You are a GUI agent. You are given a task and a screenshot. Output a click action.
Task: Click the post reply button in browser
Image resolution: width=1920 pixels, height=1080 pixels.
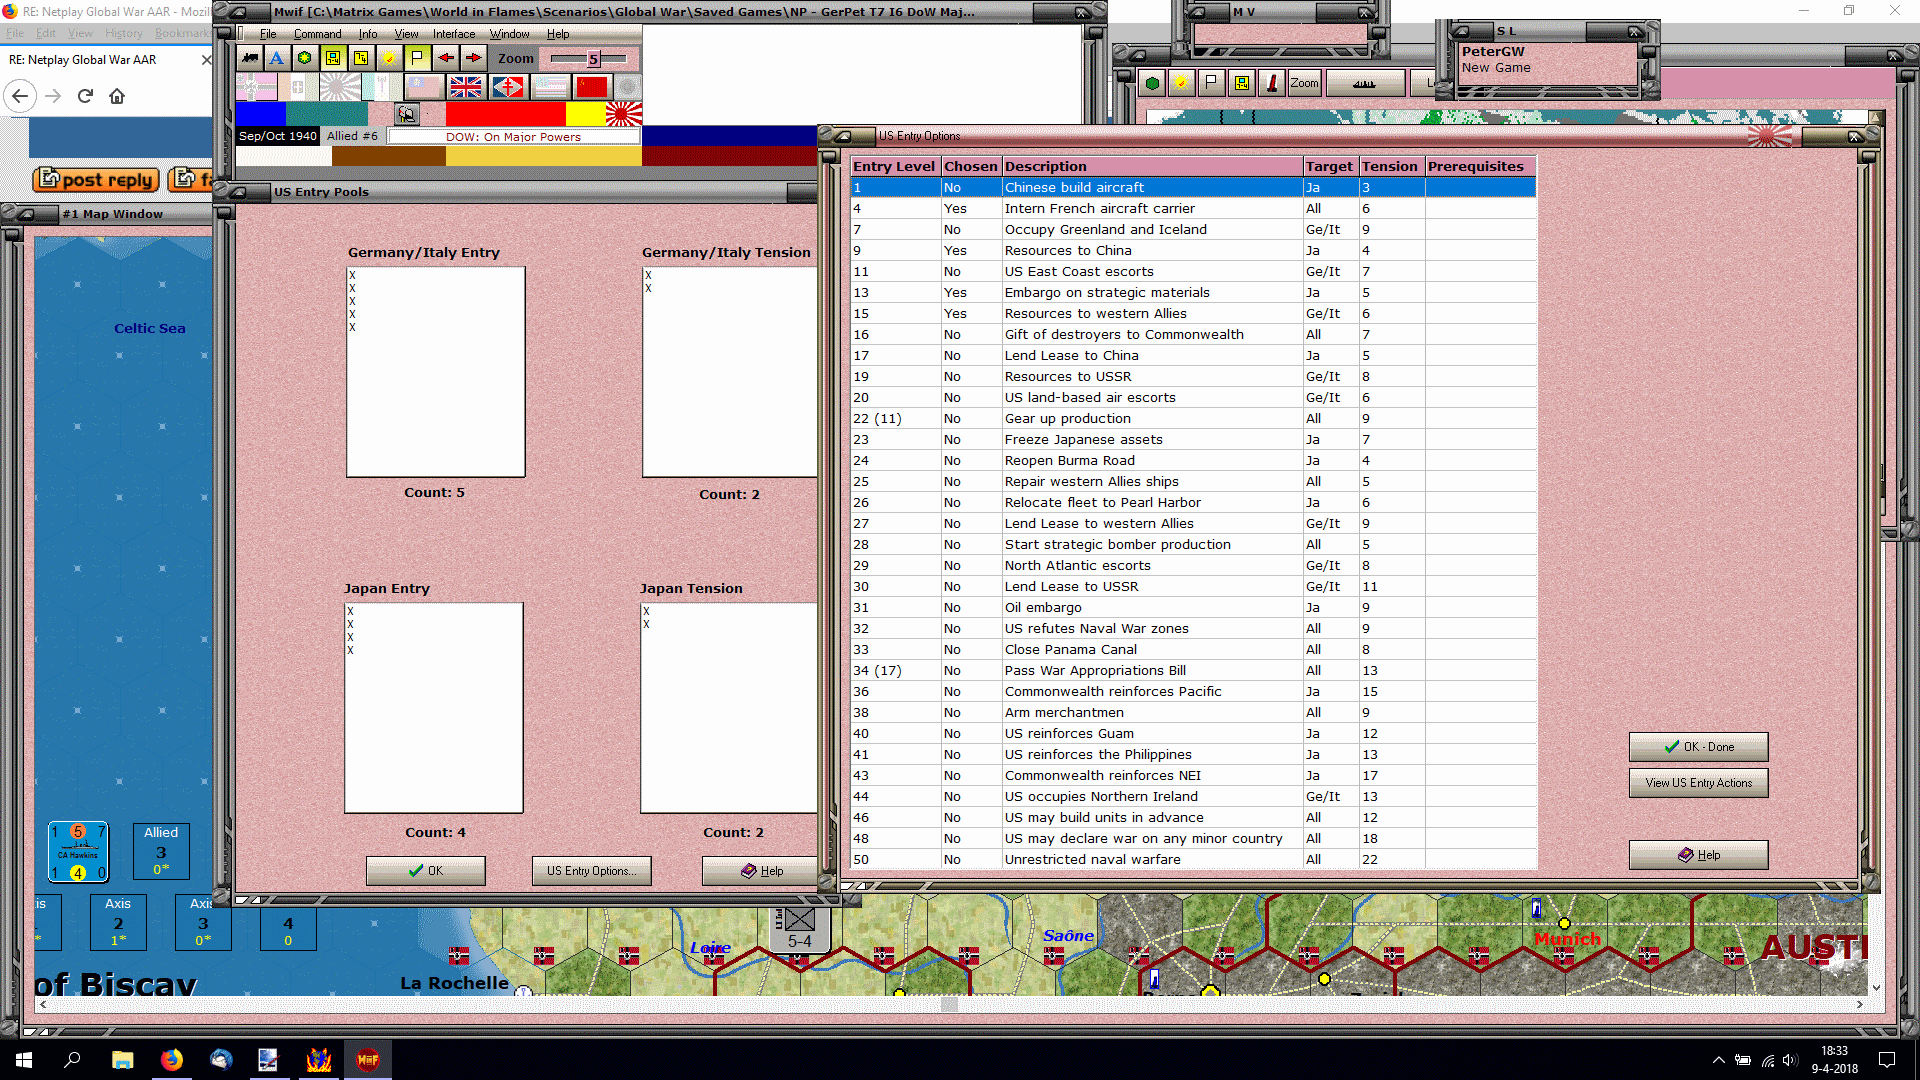pos(96,180)
